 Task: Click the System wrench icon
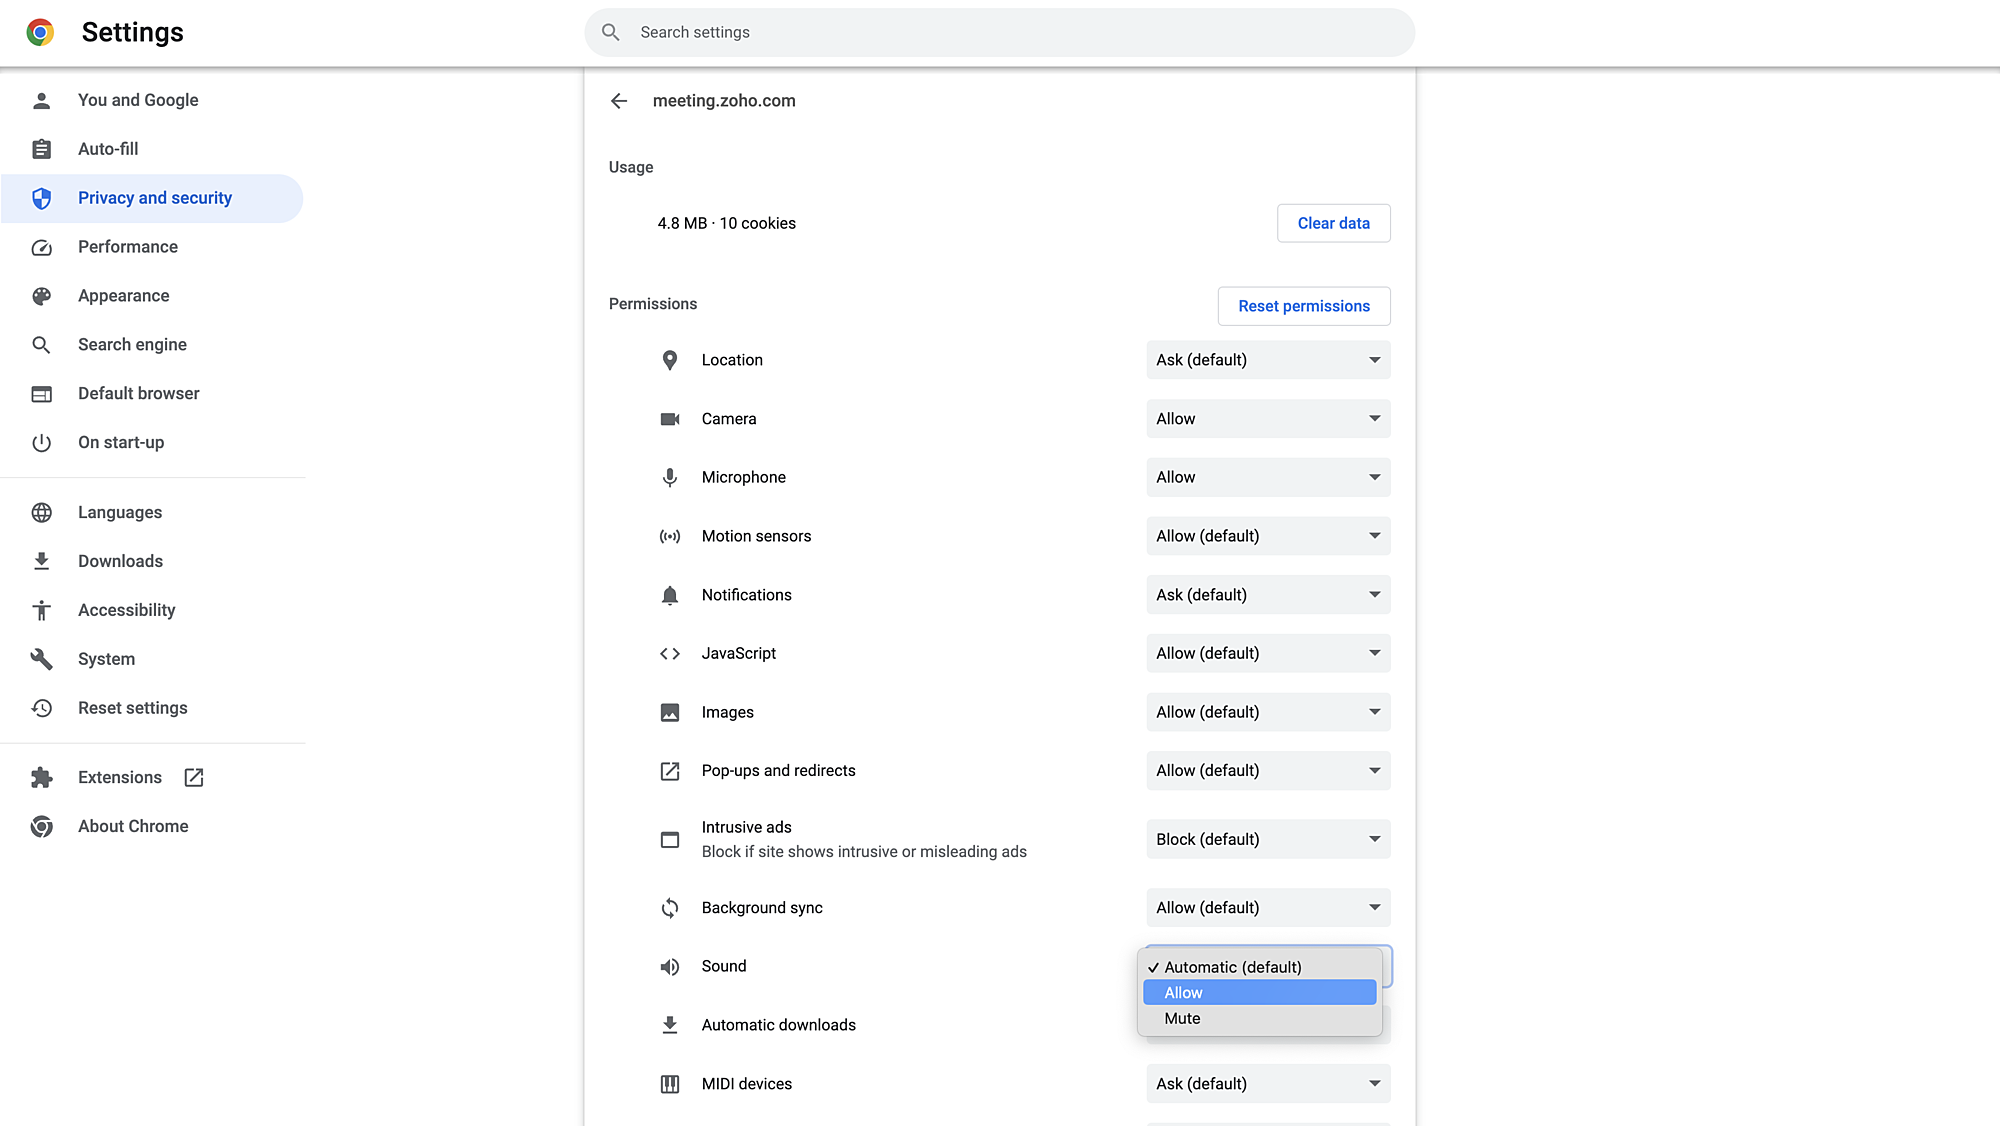coord(41,659)
